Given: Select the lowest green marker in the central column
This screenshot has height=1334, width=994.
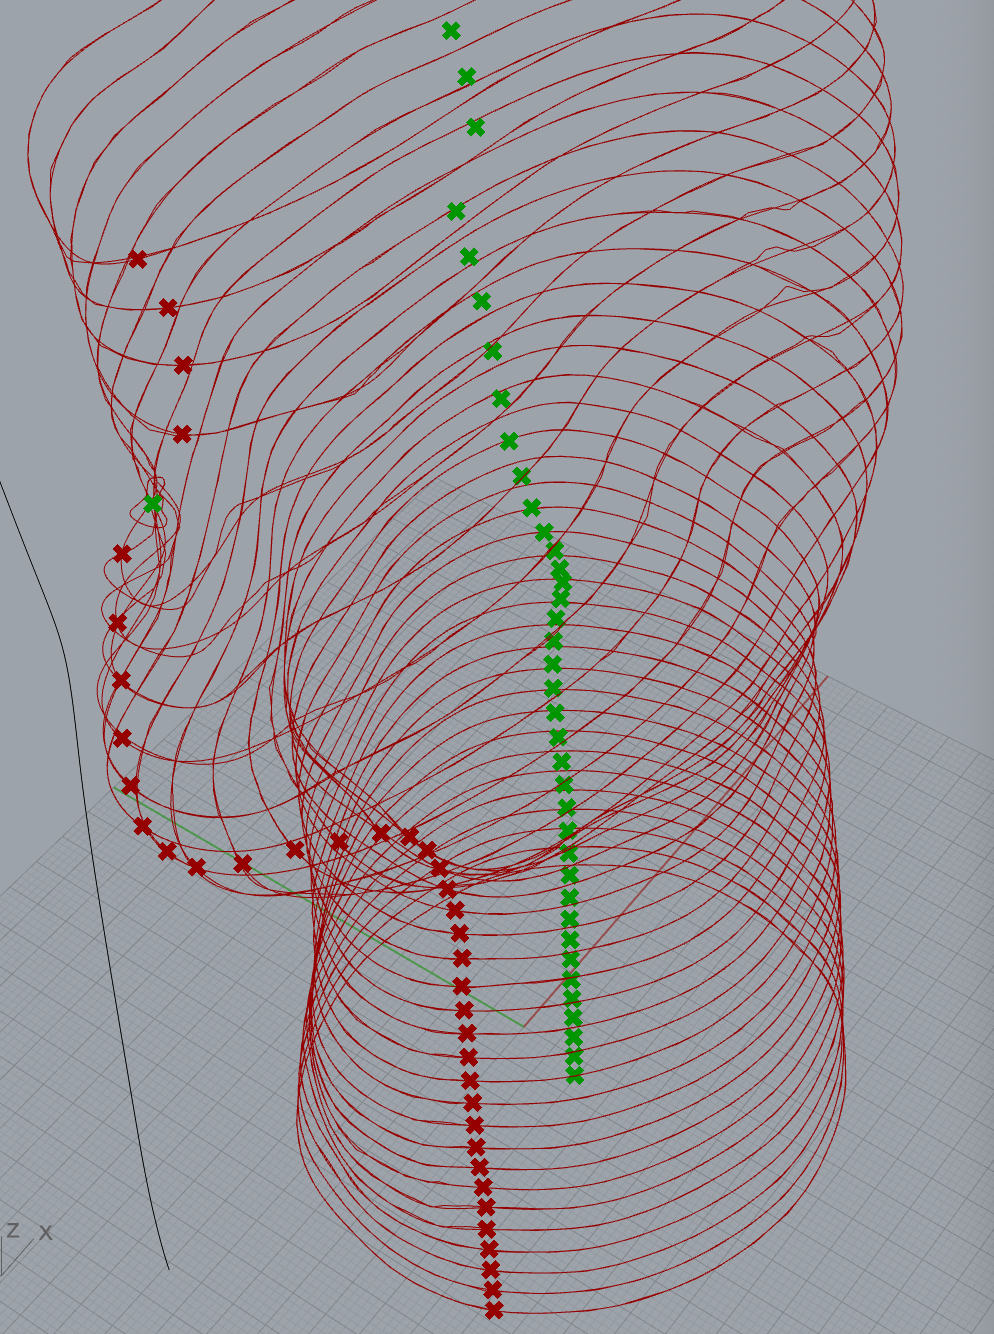Looking at the screenshot, I should pyautogui.click(x=575, y=1077).
